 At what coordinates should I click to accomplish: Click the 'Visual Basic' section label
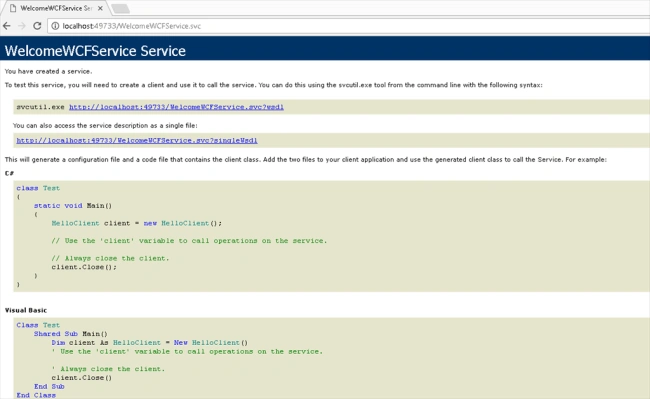(26, 310)
